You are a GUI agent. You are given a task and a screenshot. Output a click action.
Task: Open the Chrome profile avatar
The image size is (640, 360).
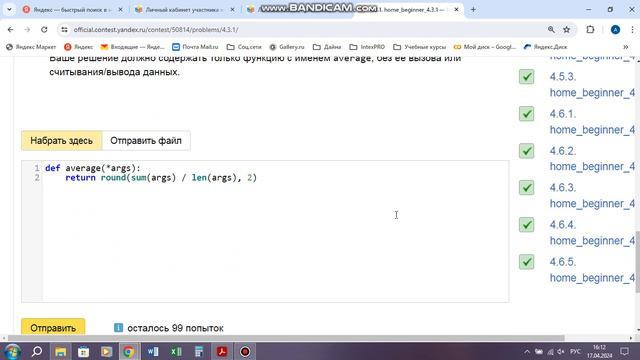[615, 29]
